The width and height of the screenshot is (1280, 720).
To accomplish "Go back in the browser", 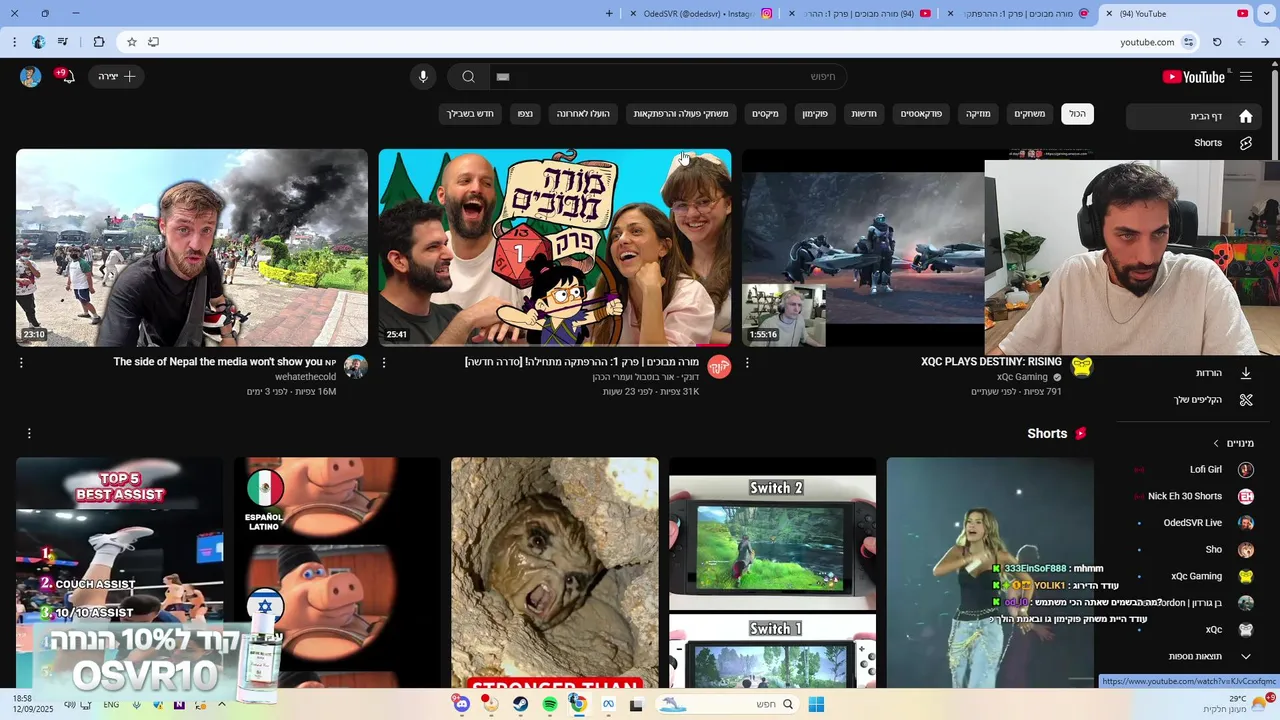I will (x=1265, y=42).
